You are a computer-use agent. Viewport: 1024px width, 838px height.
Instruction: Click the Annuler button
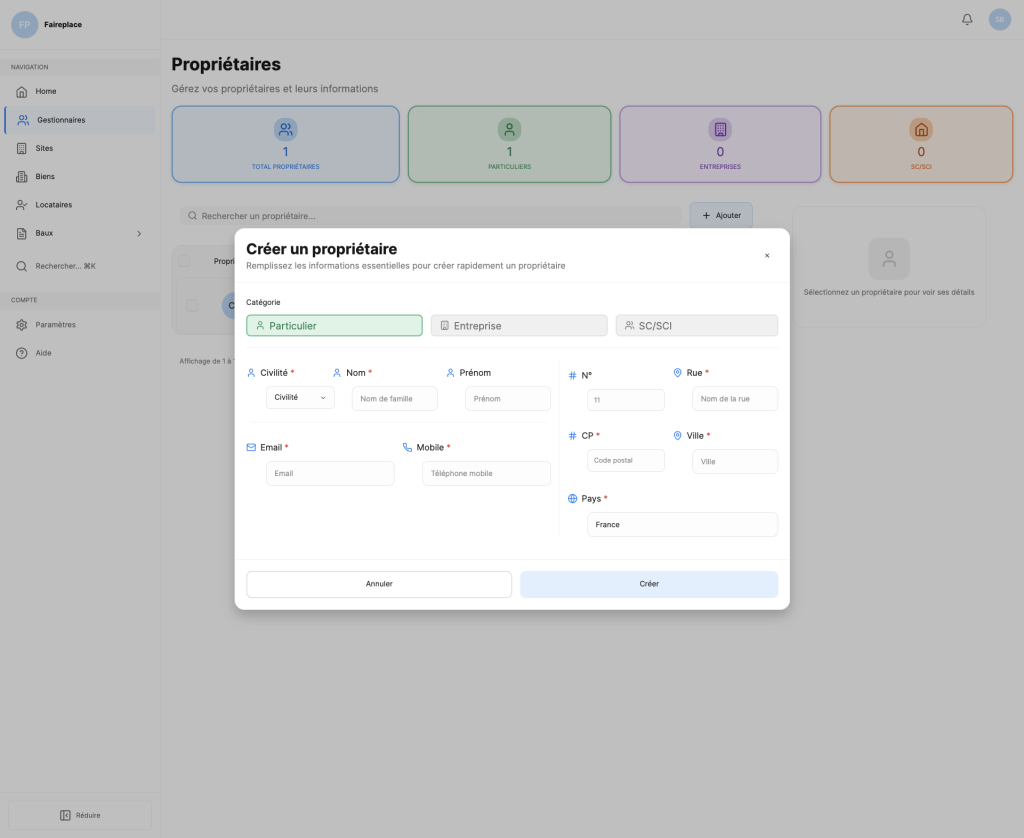click(379, 584)
